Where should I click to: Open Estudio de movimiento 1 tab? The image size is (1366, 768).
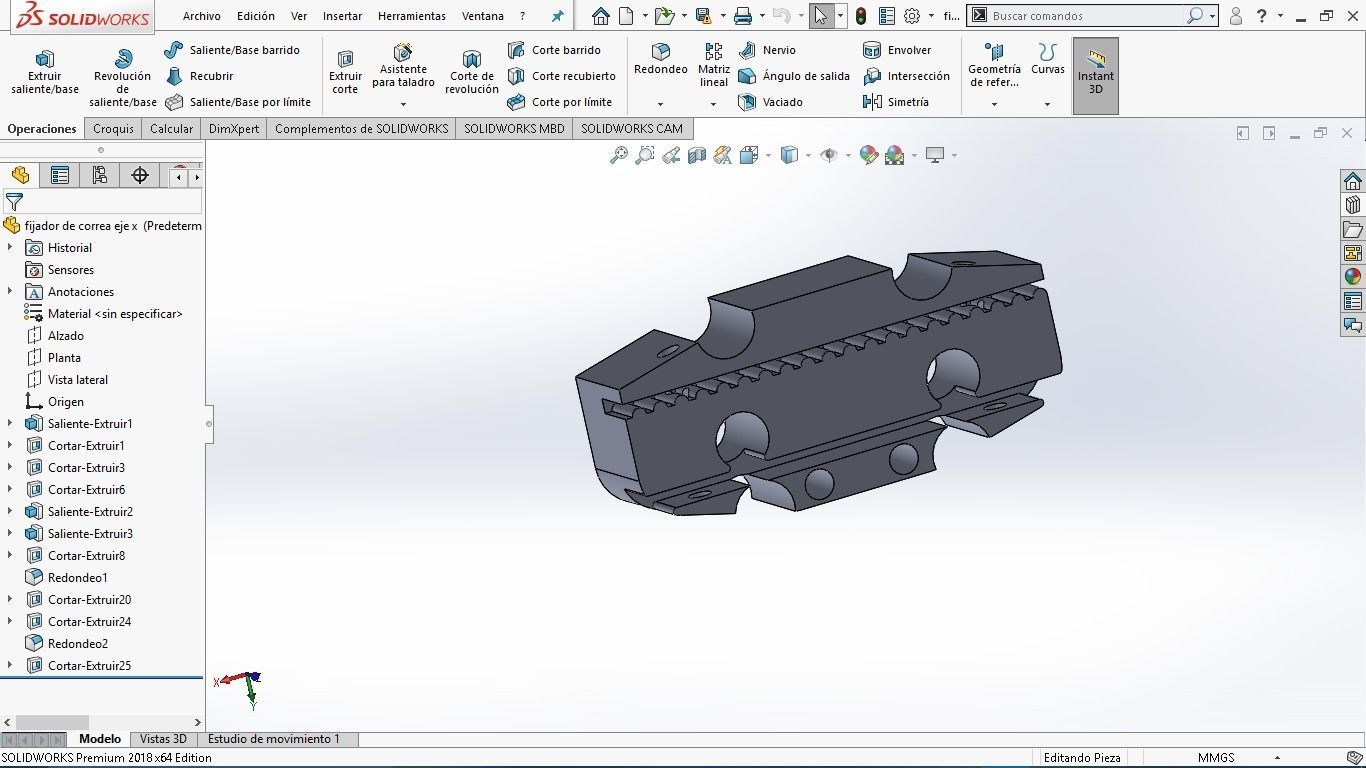pyautogui.click(x=274, y=739)
